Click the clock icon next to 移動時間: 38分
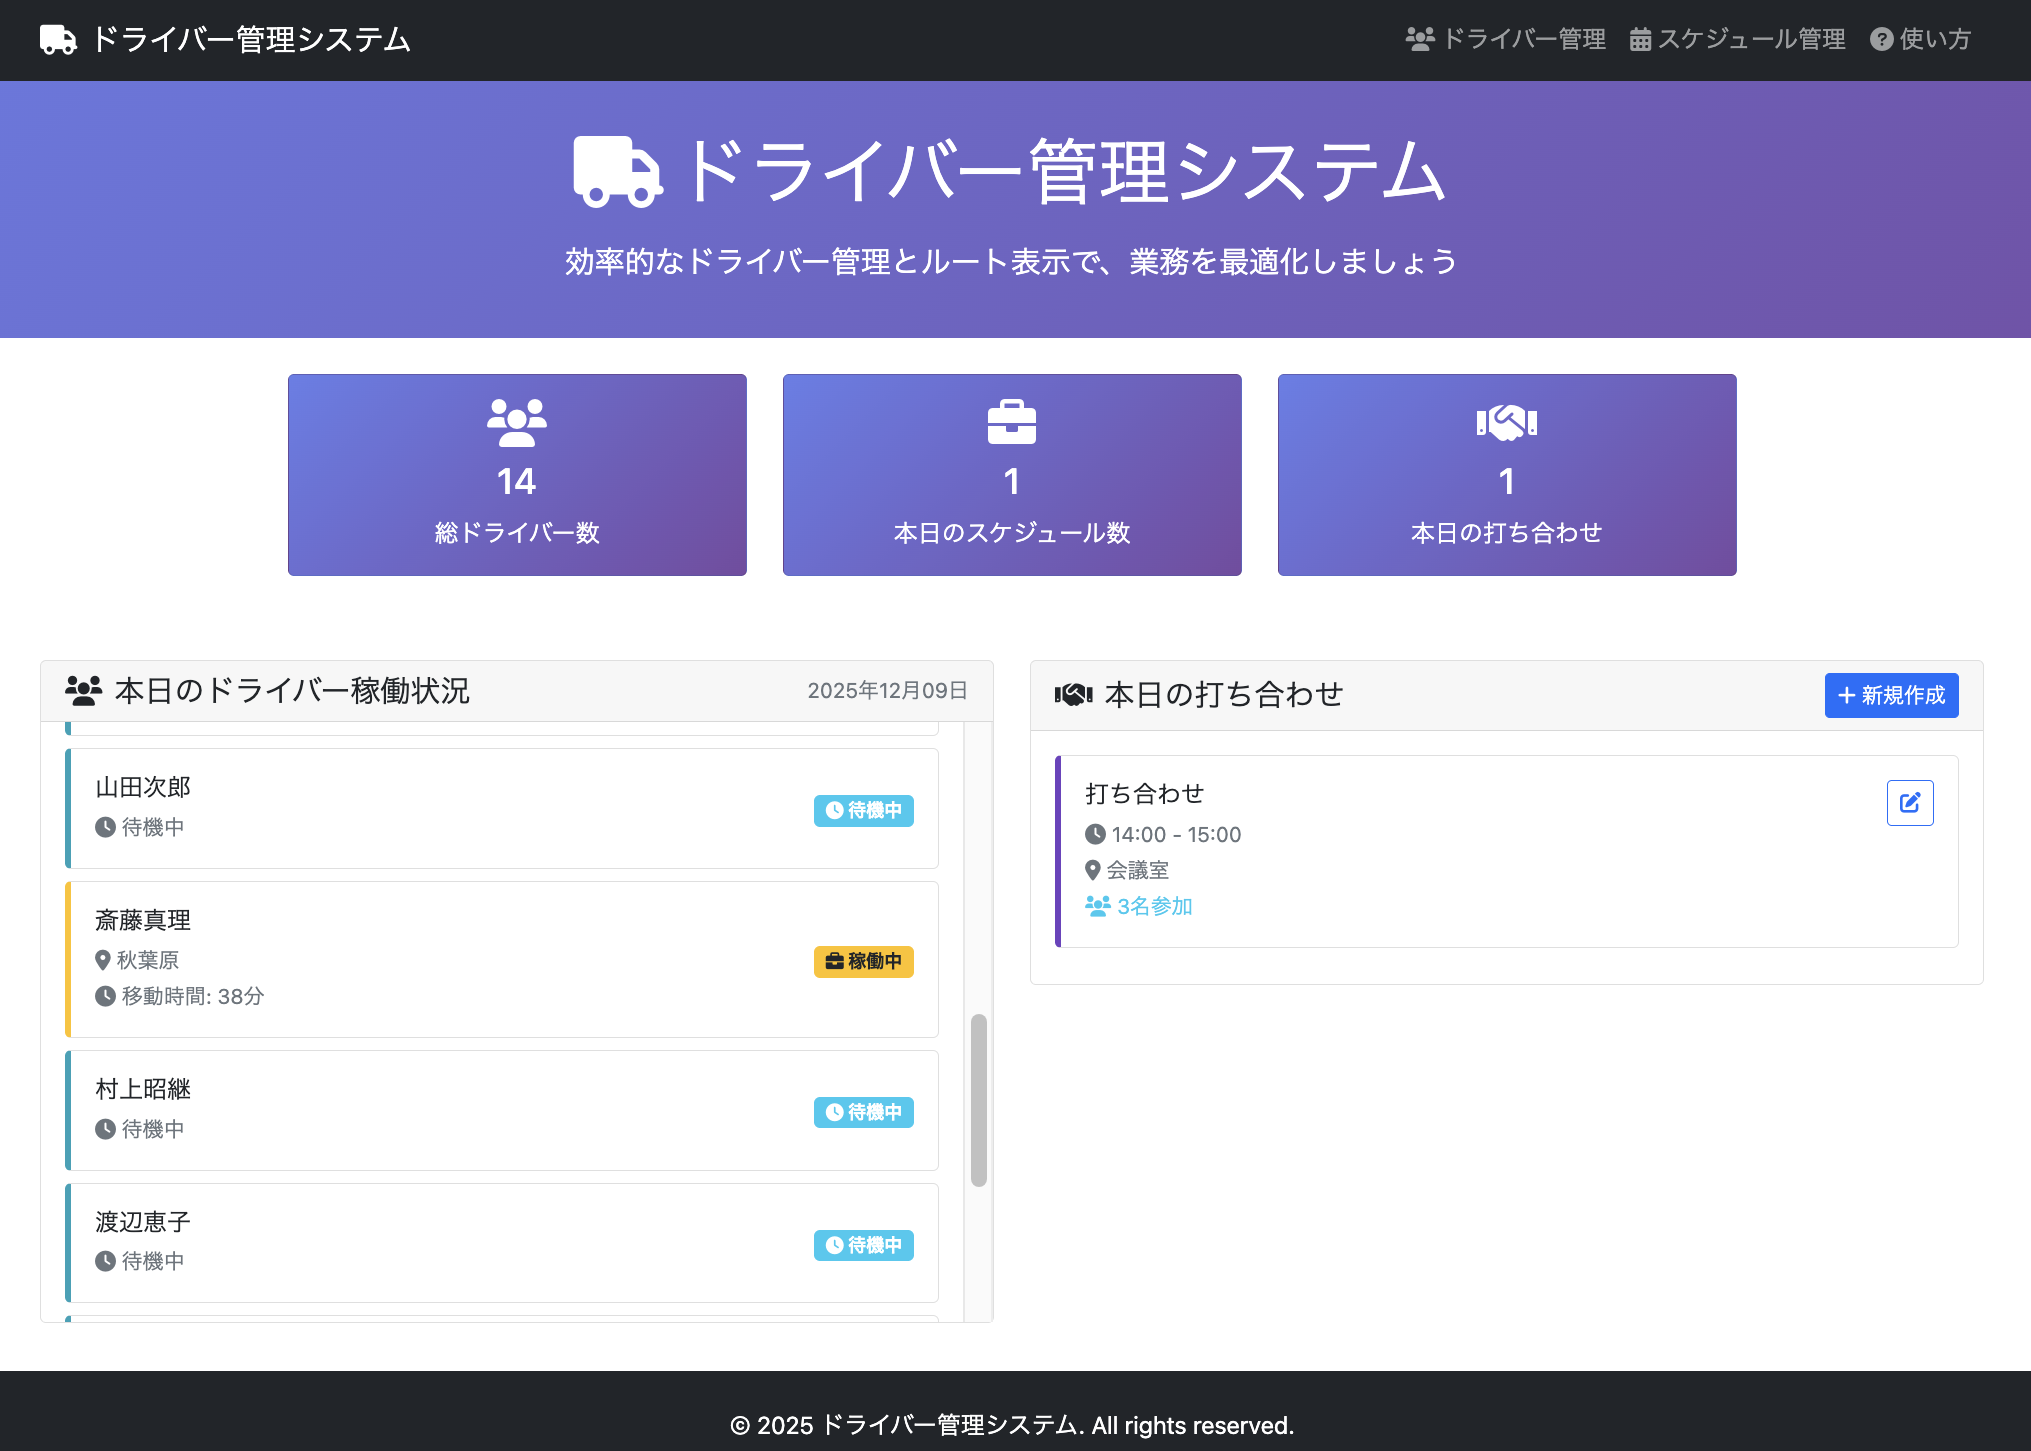Screen dimensions: 2031x1451 (106, 996)
